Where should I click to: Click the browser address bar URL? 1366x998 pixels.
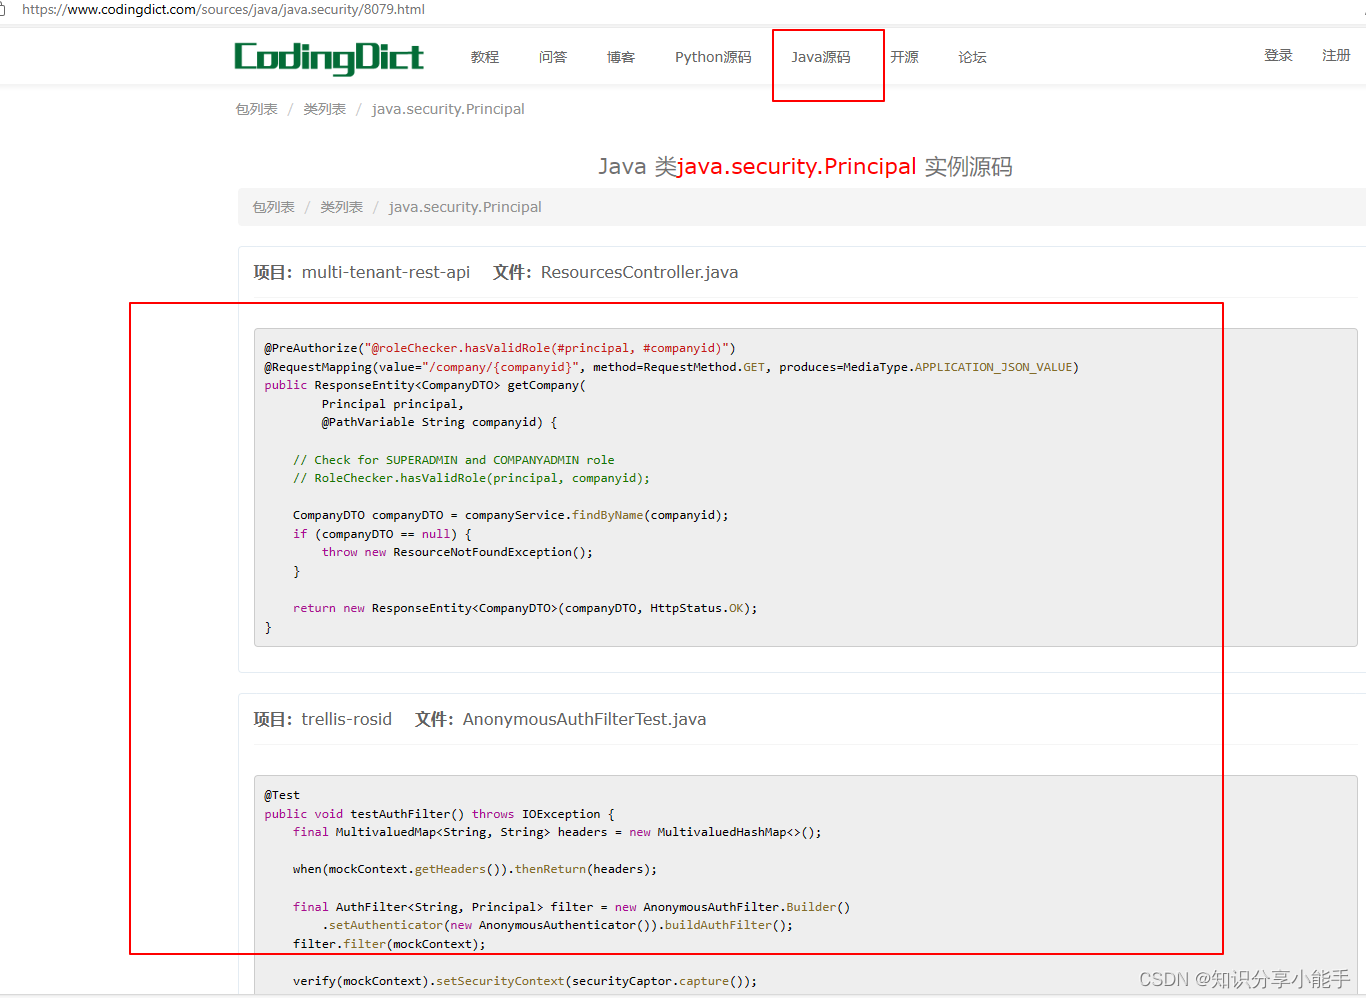223,9
